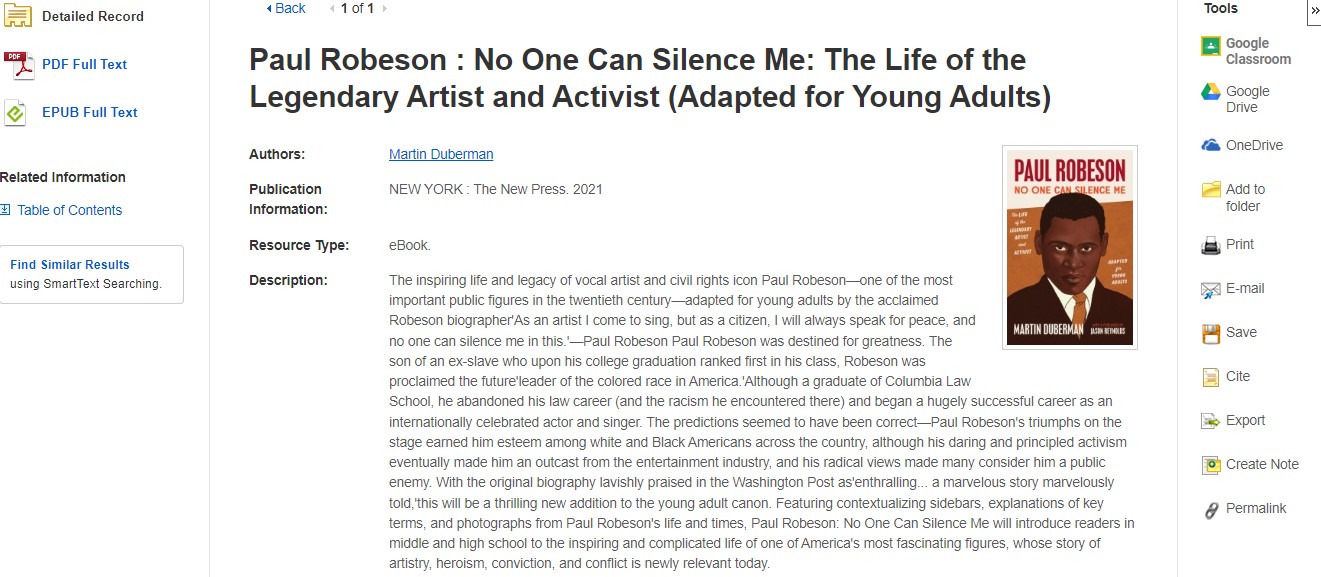Screen dimensions: 1321x577
Task: Click the Save floppy disk icon
Action: pyautogui.click(x=1210, y=333)
